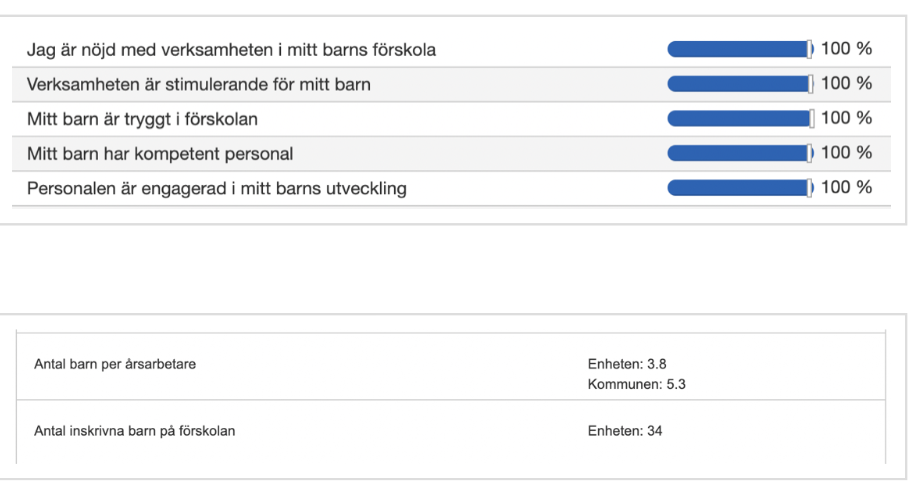
Task: Click the "Jag är nöjd med verksamheten" statement
Action: [x=231, y=49]
